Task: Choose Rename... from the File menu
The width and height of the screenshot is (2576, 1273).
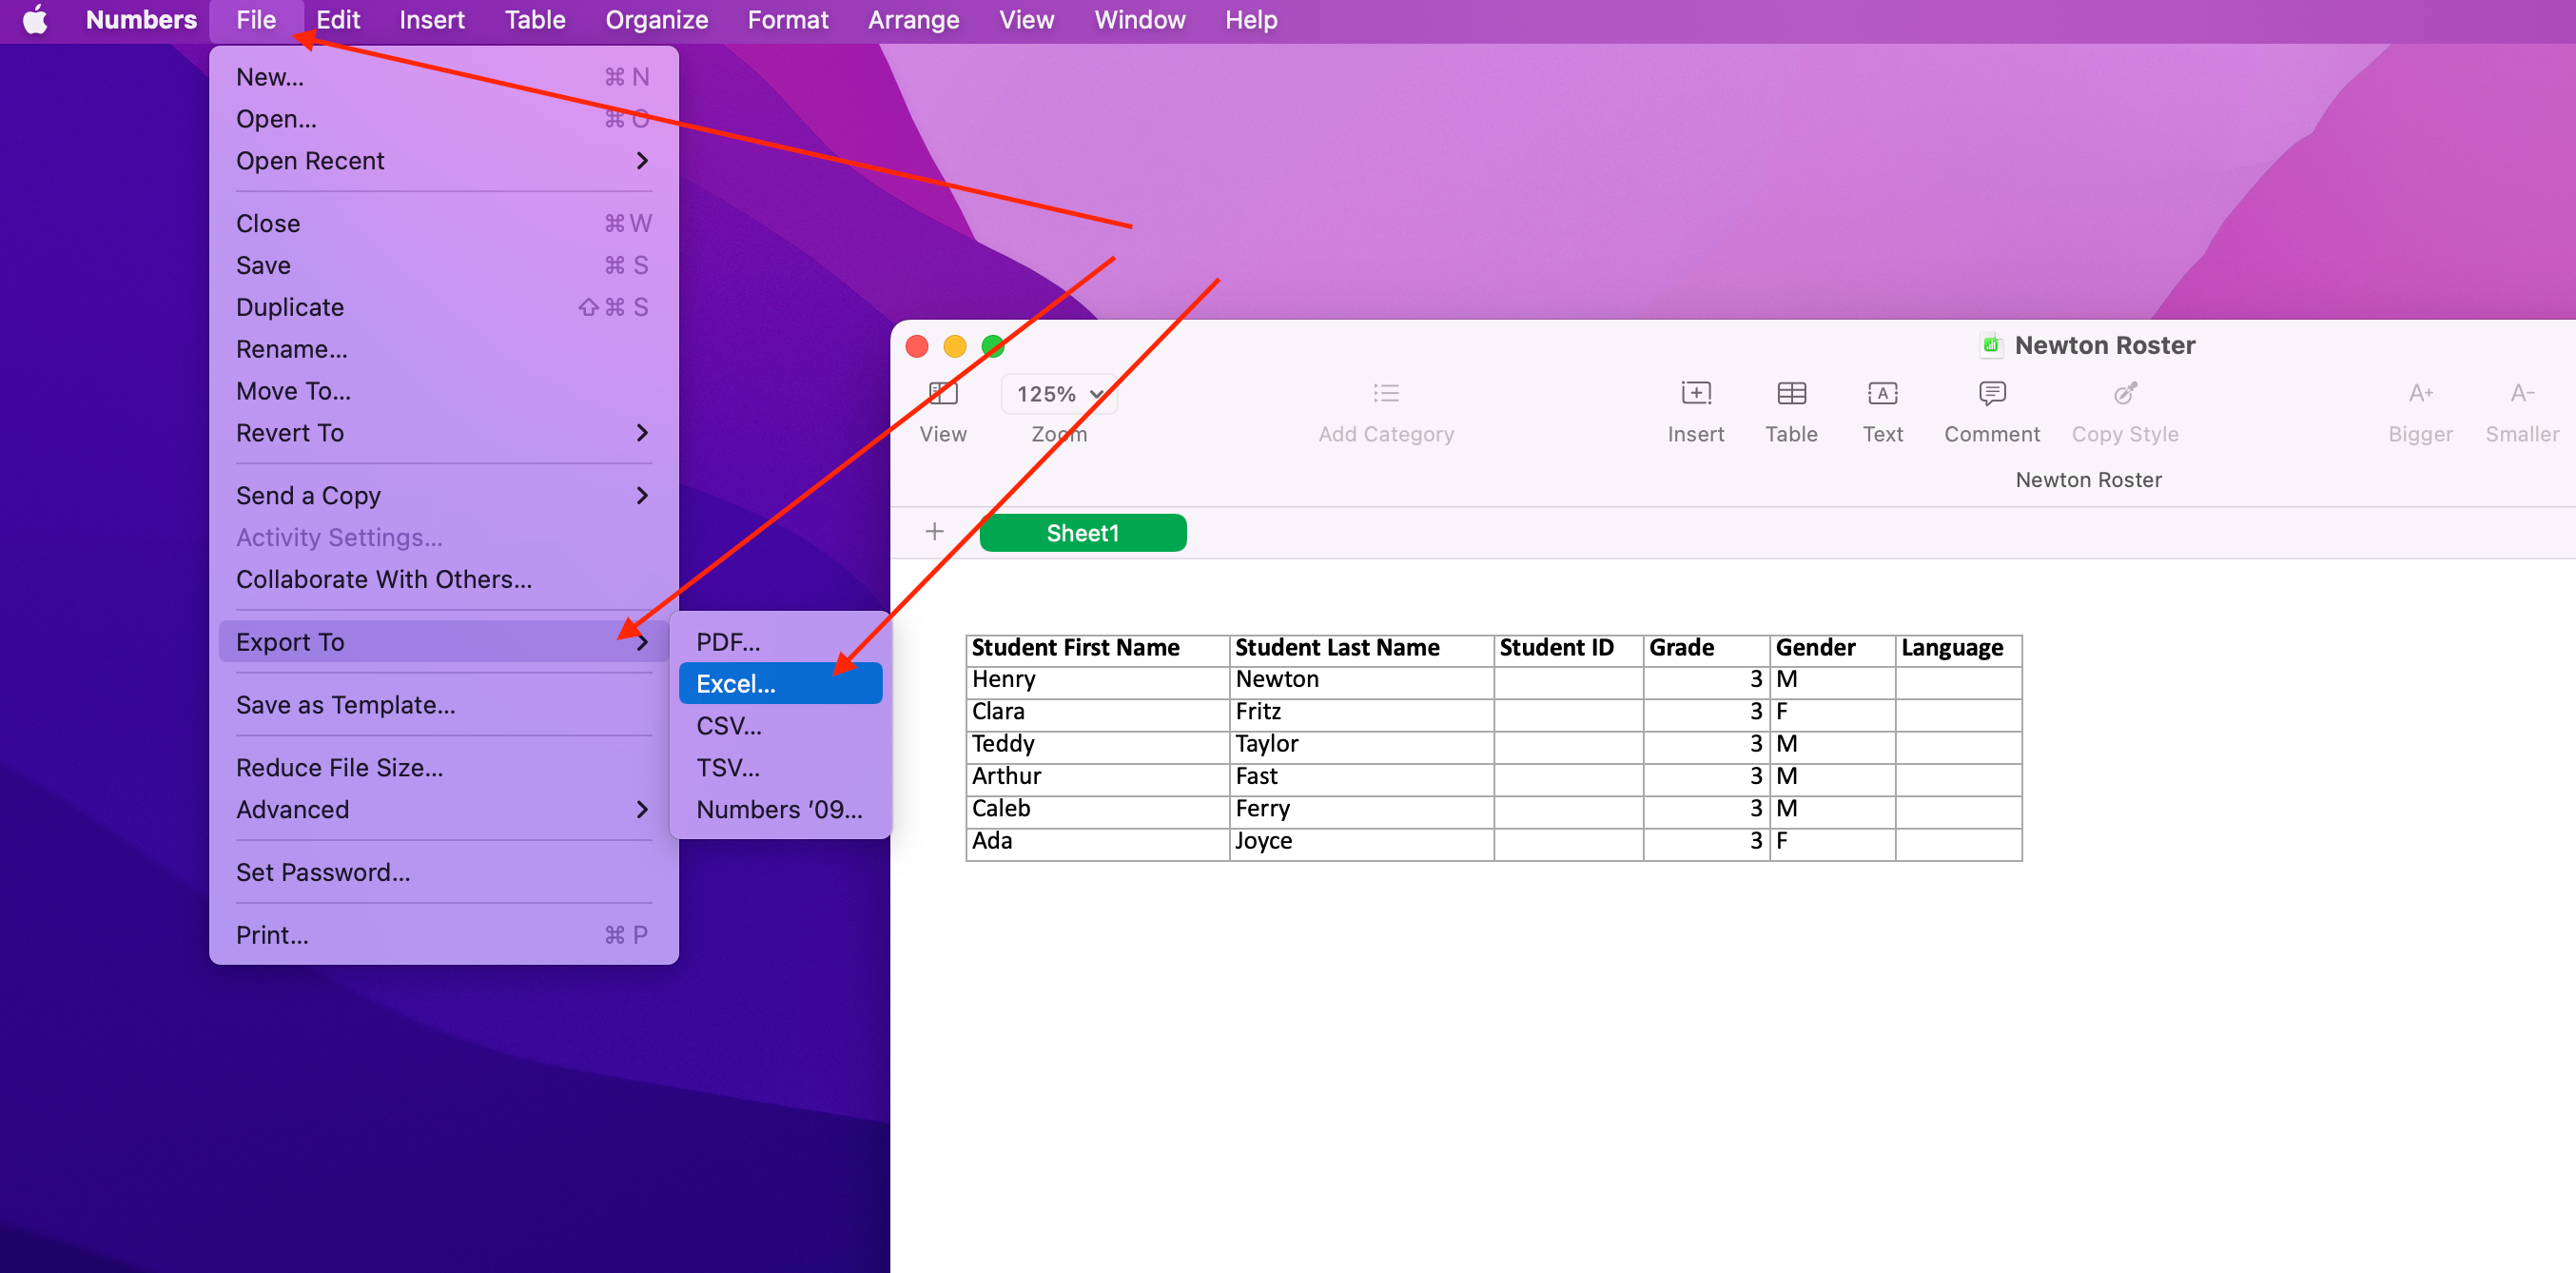Action: pyautogui.click(x=443, y=350)
